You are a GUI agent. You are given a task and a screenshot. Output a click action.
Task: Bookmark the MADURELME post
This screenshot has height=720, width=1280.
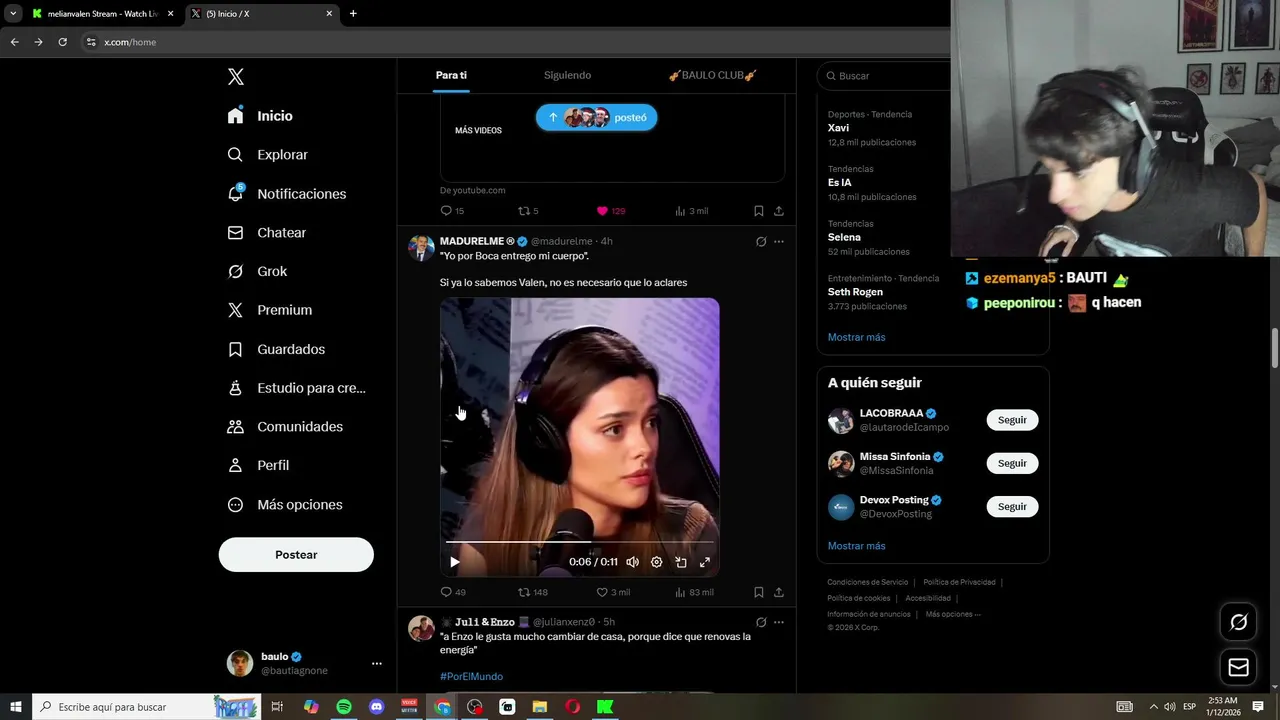(759, 592)
